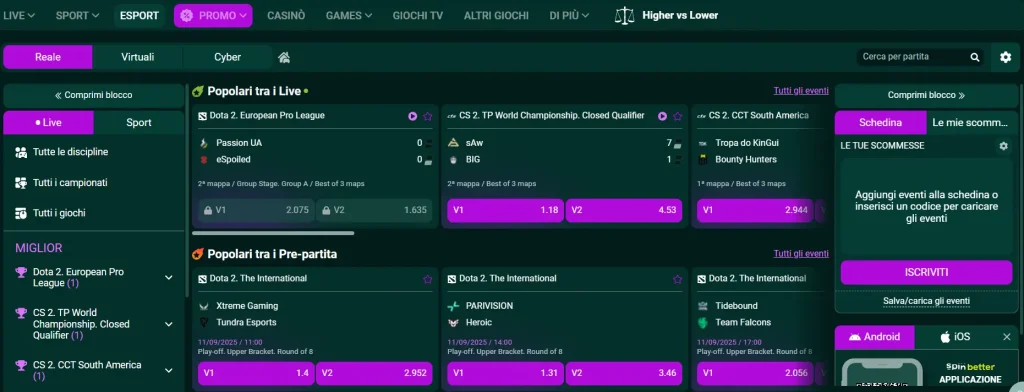The width and height of the screenshot is (1024, 392).
Task: Click Salva/carica gli eventi link
Action: pos(926,301)
